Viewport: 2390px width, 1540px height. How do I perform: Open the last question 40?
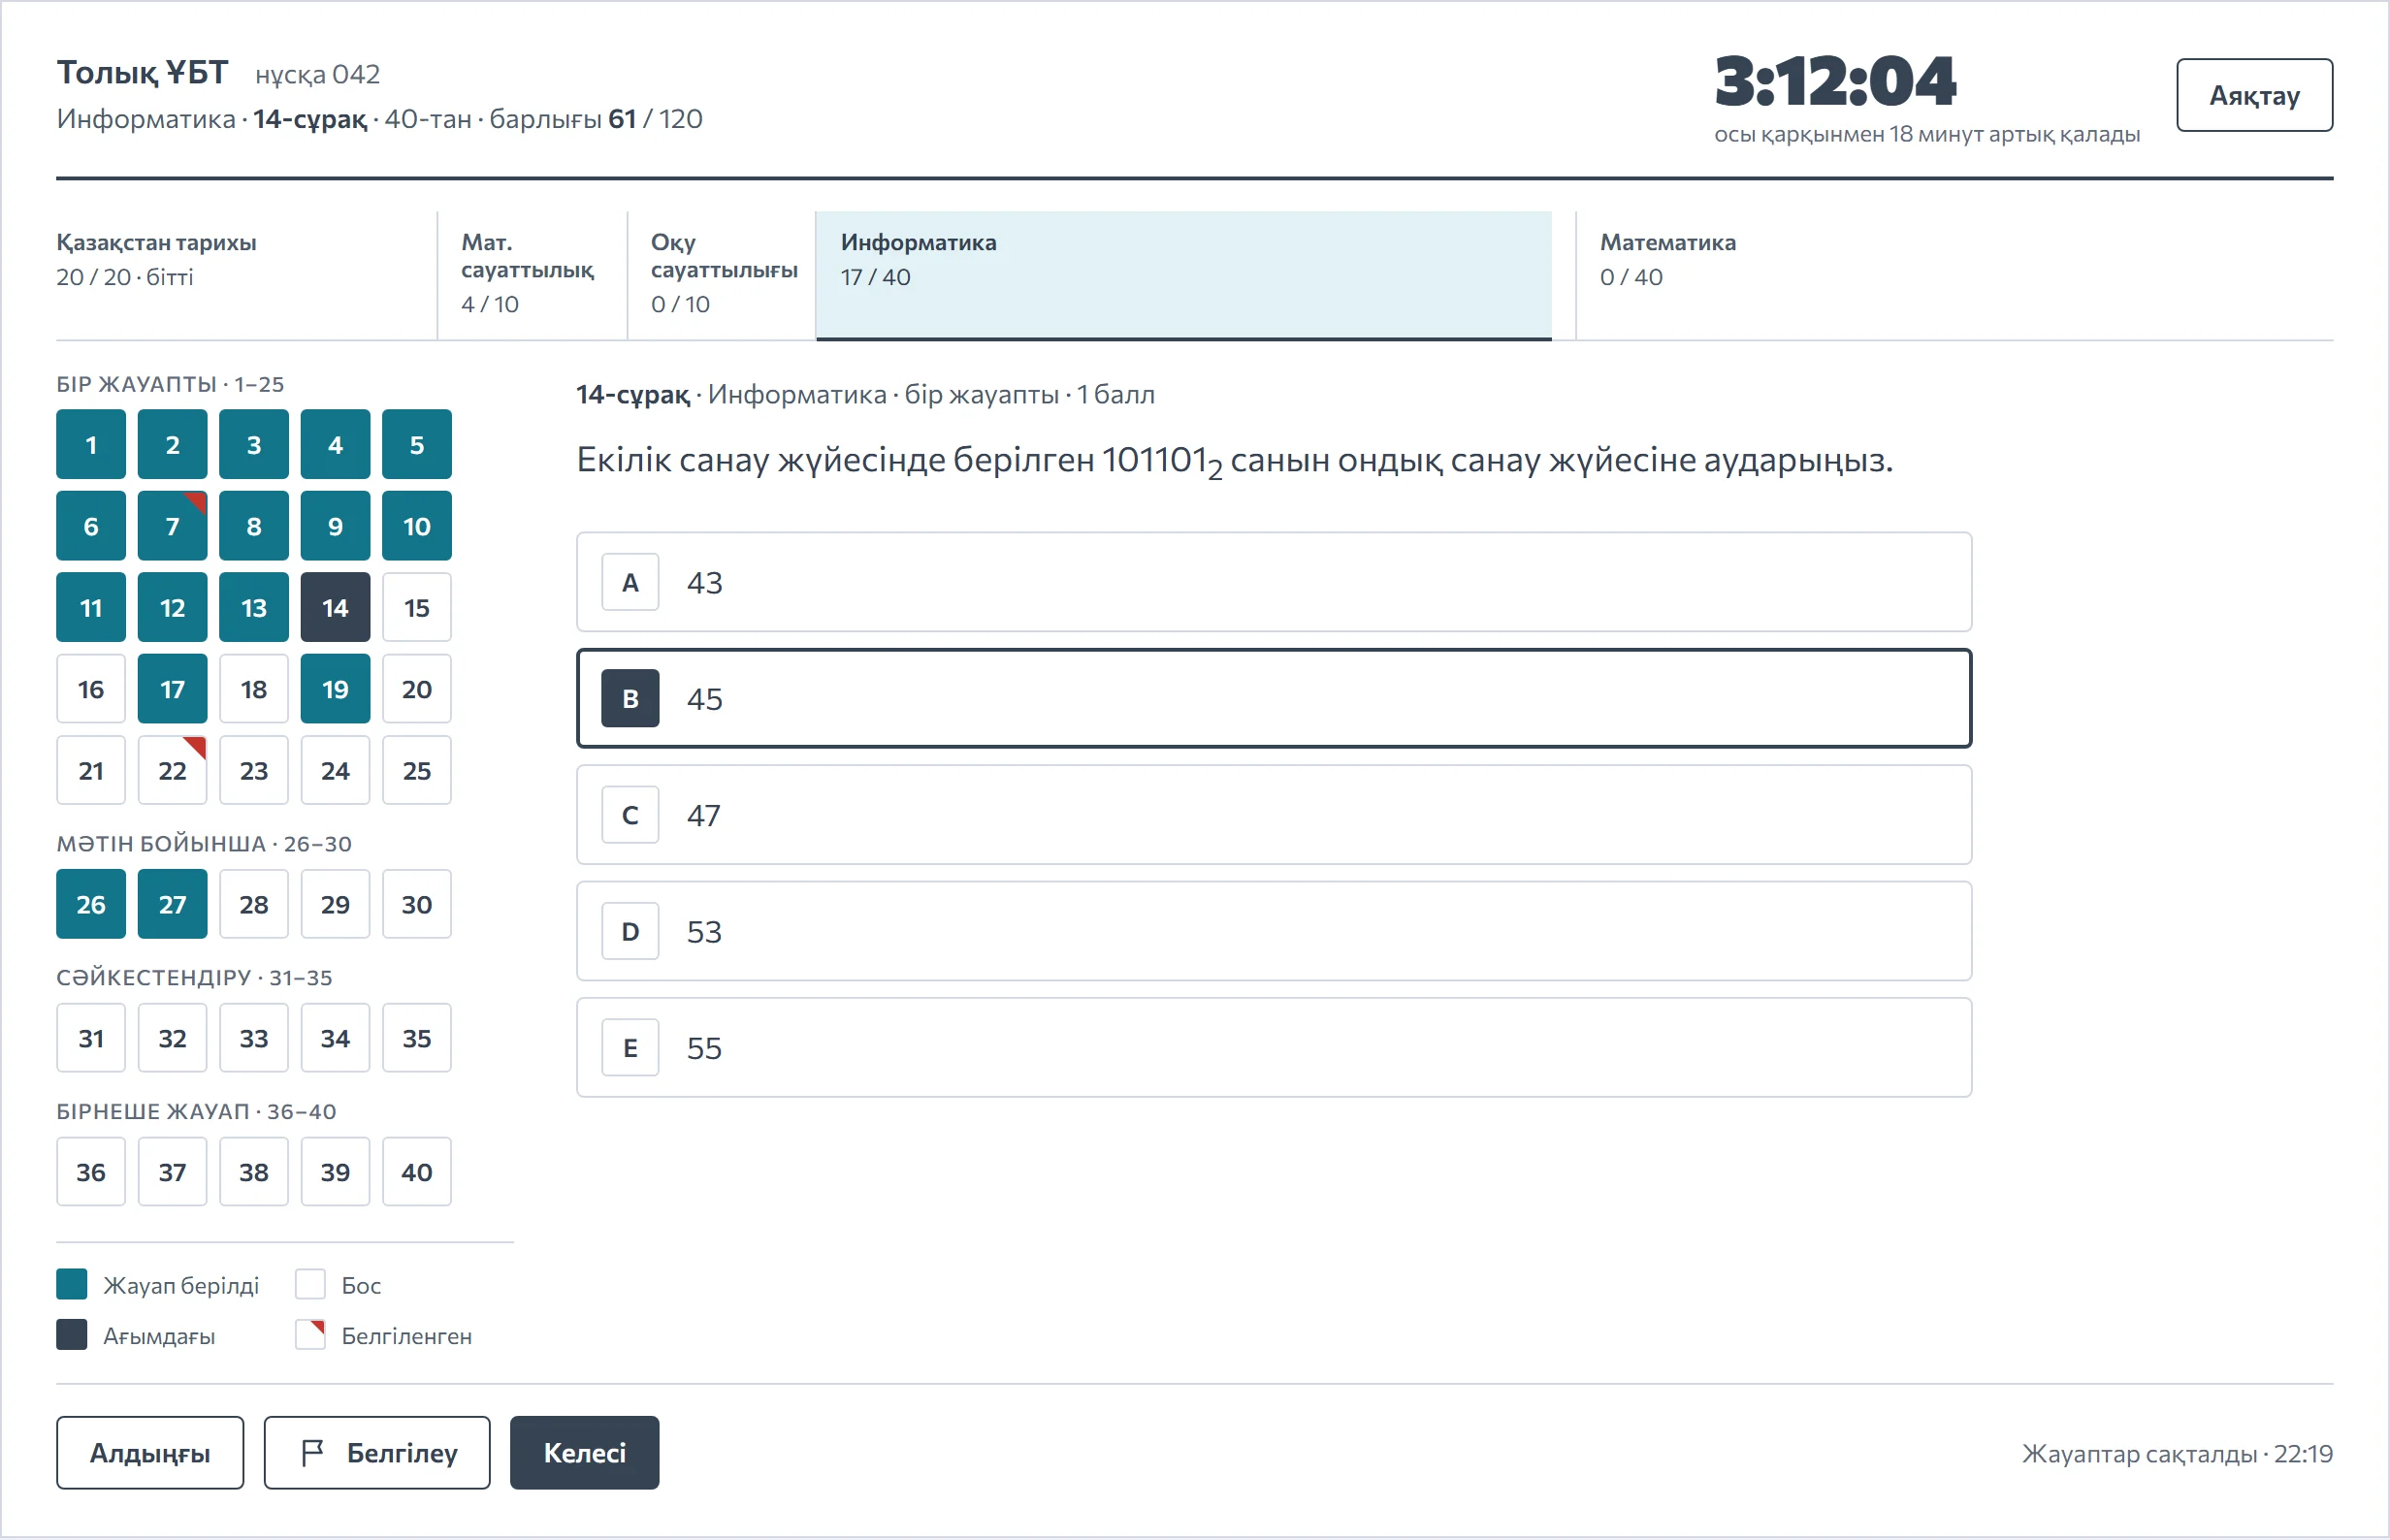point(417,1172)
